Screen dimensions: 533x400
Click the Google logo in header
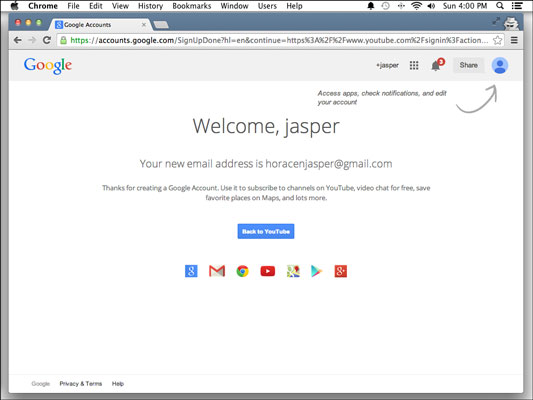[x=48, y=65]
